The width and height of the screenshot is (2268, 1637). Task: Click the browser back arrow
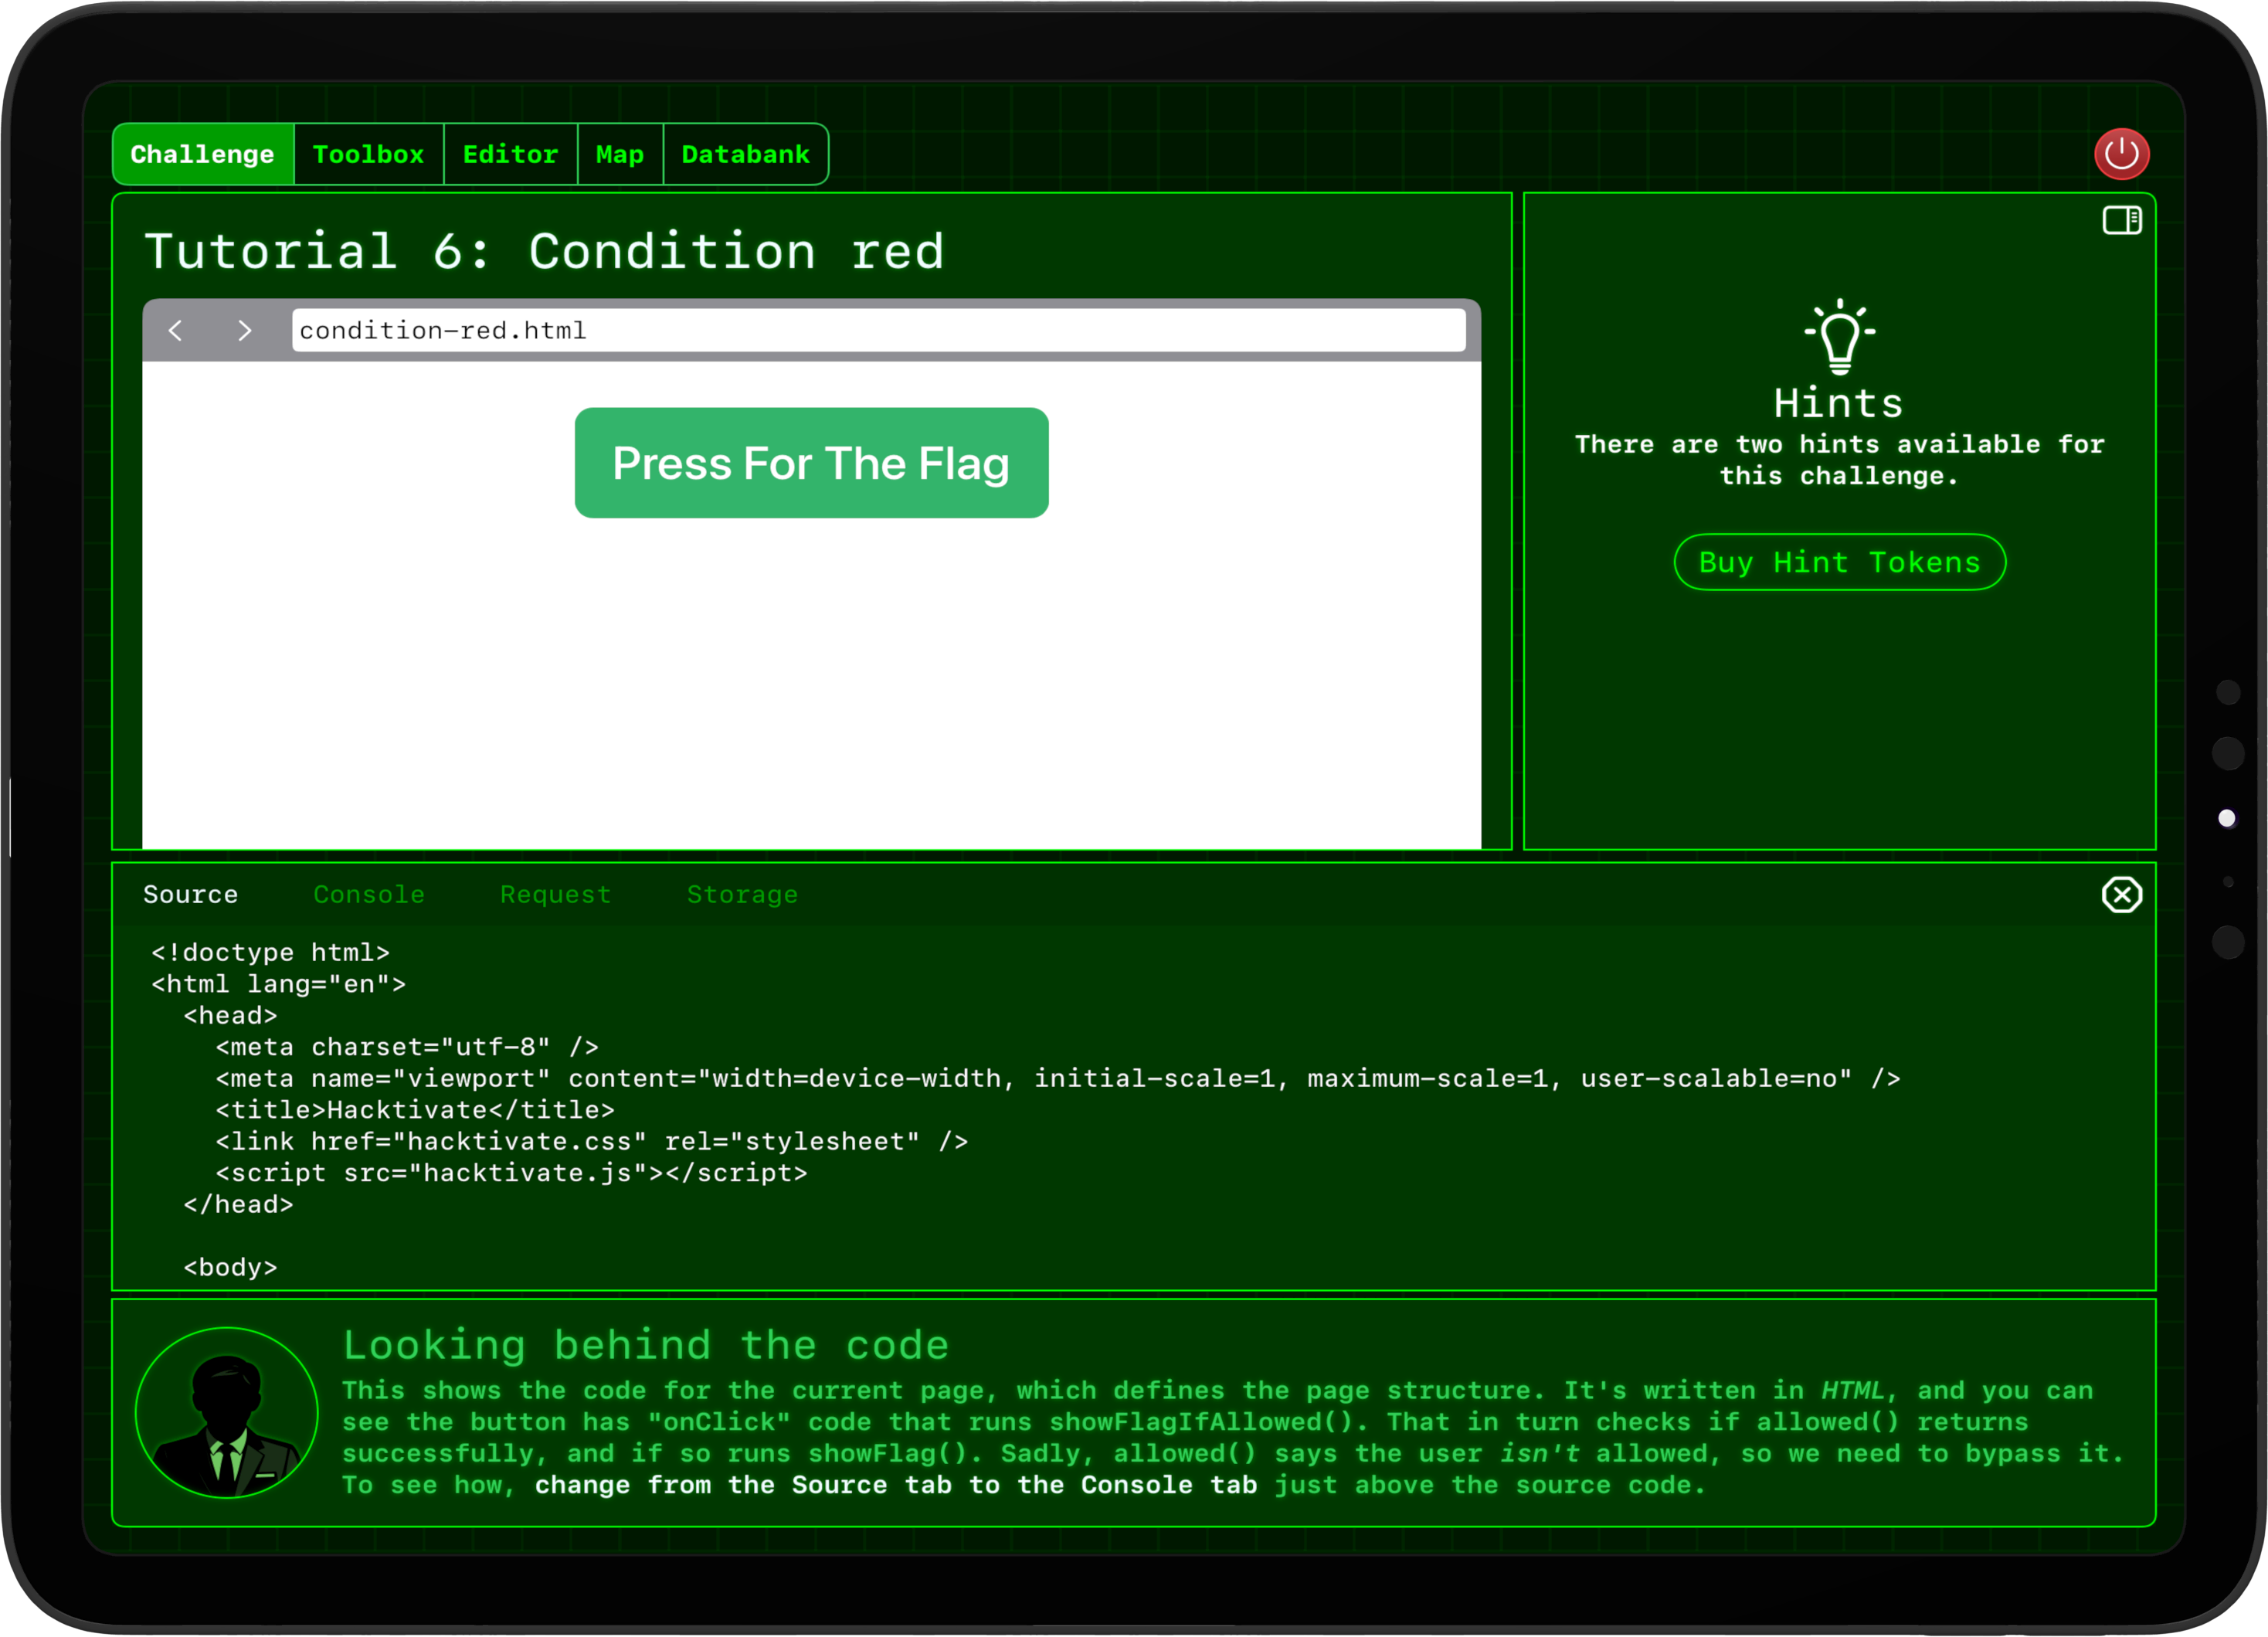click(176, 330)
